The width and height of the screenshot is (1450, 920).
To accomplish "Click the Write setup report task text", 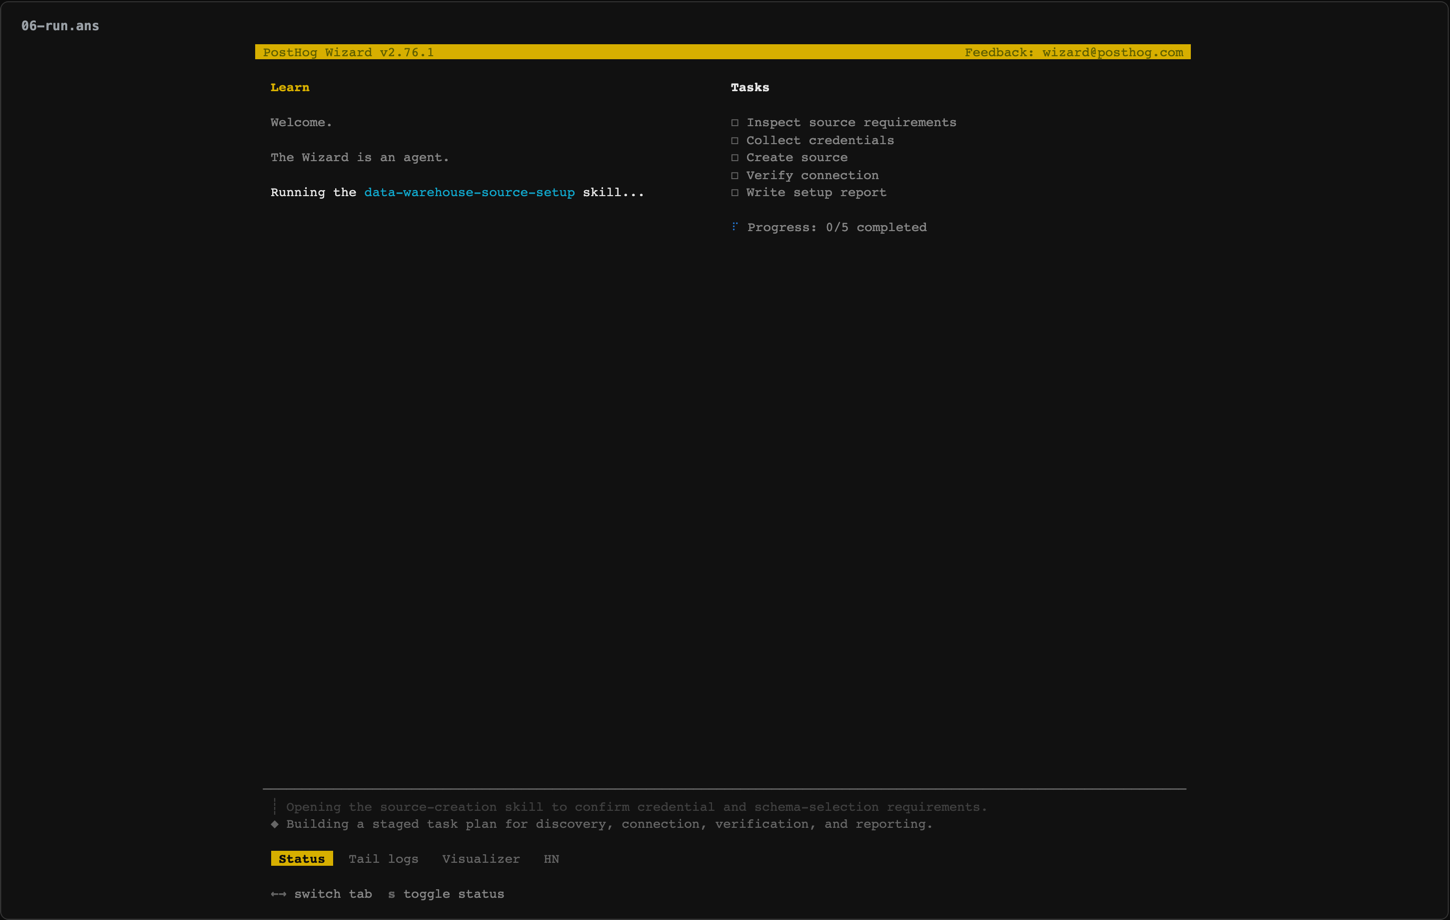I will [816, 192].
